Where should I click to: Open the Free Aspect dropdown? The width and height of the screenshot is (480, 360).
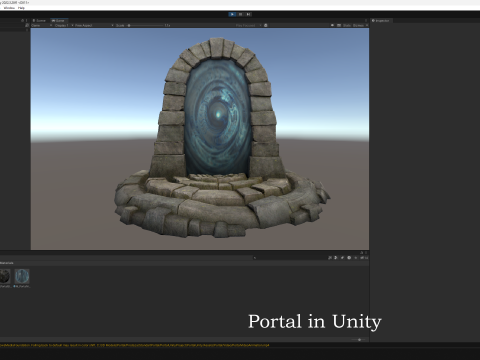93,25
